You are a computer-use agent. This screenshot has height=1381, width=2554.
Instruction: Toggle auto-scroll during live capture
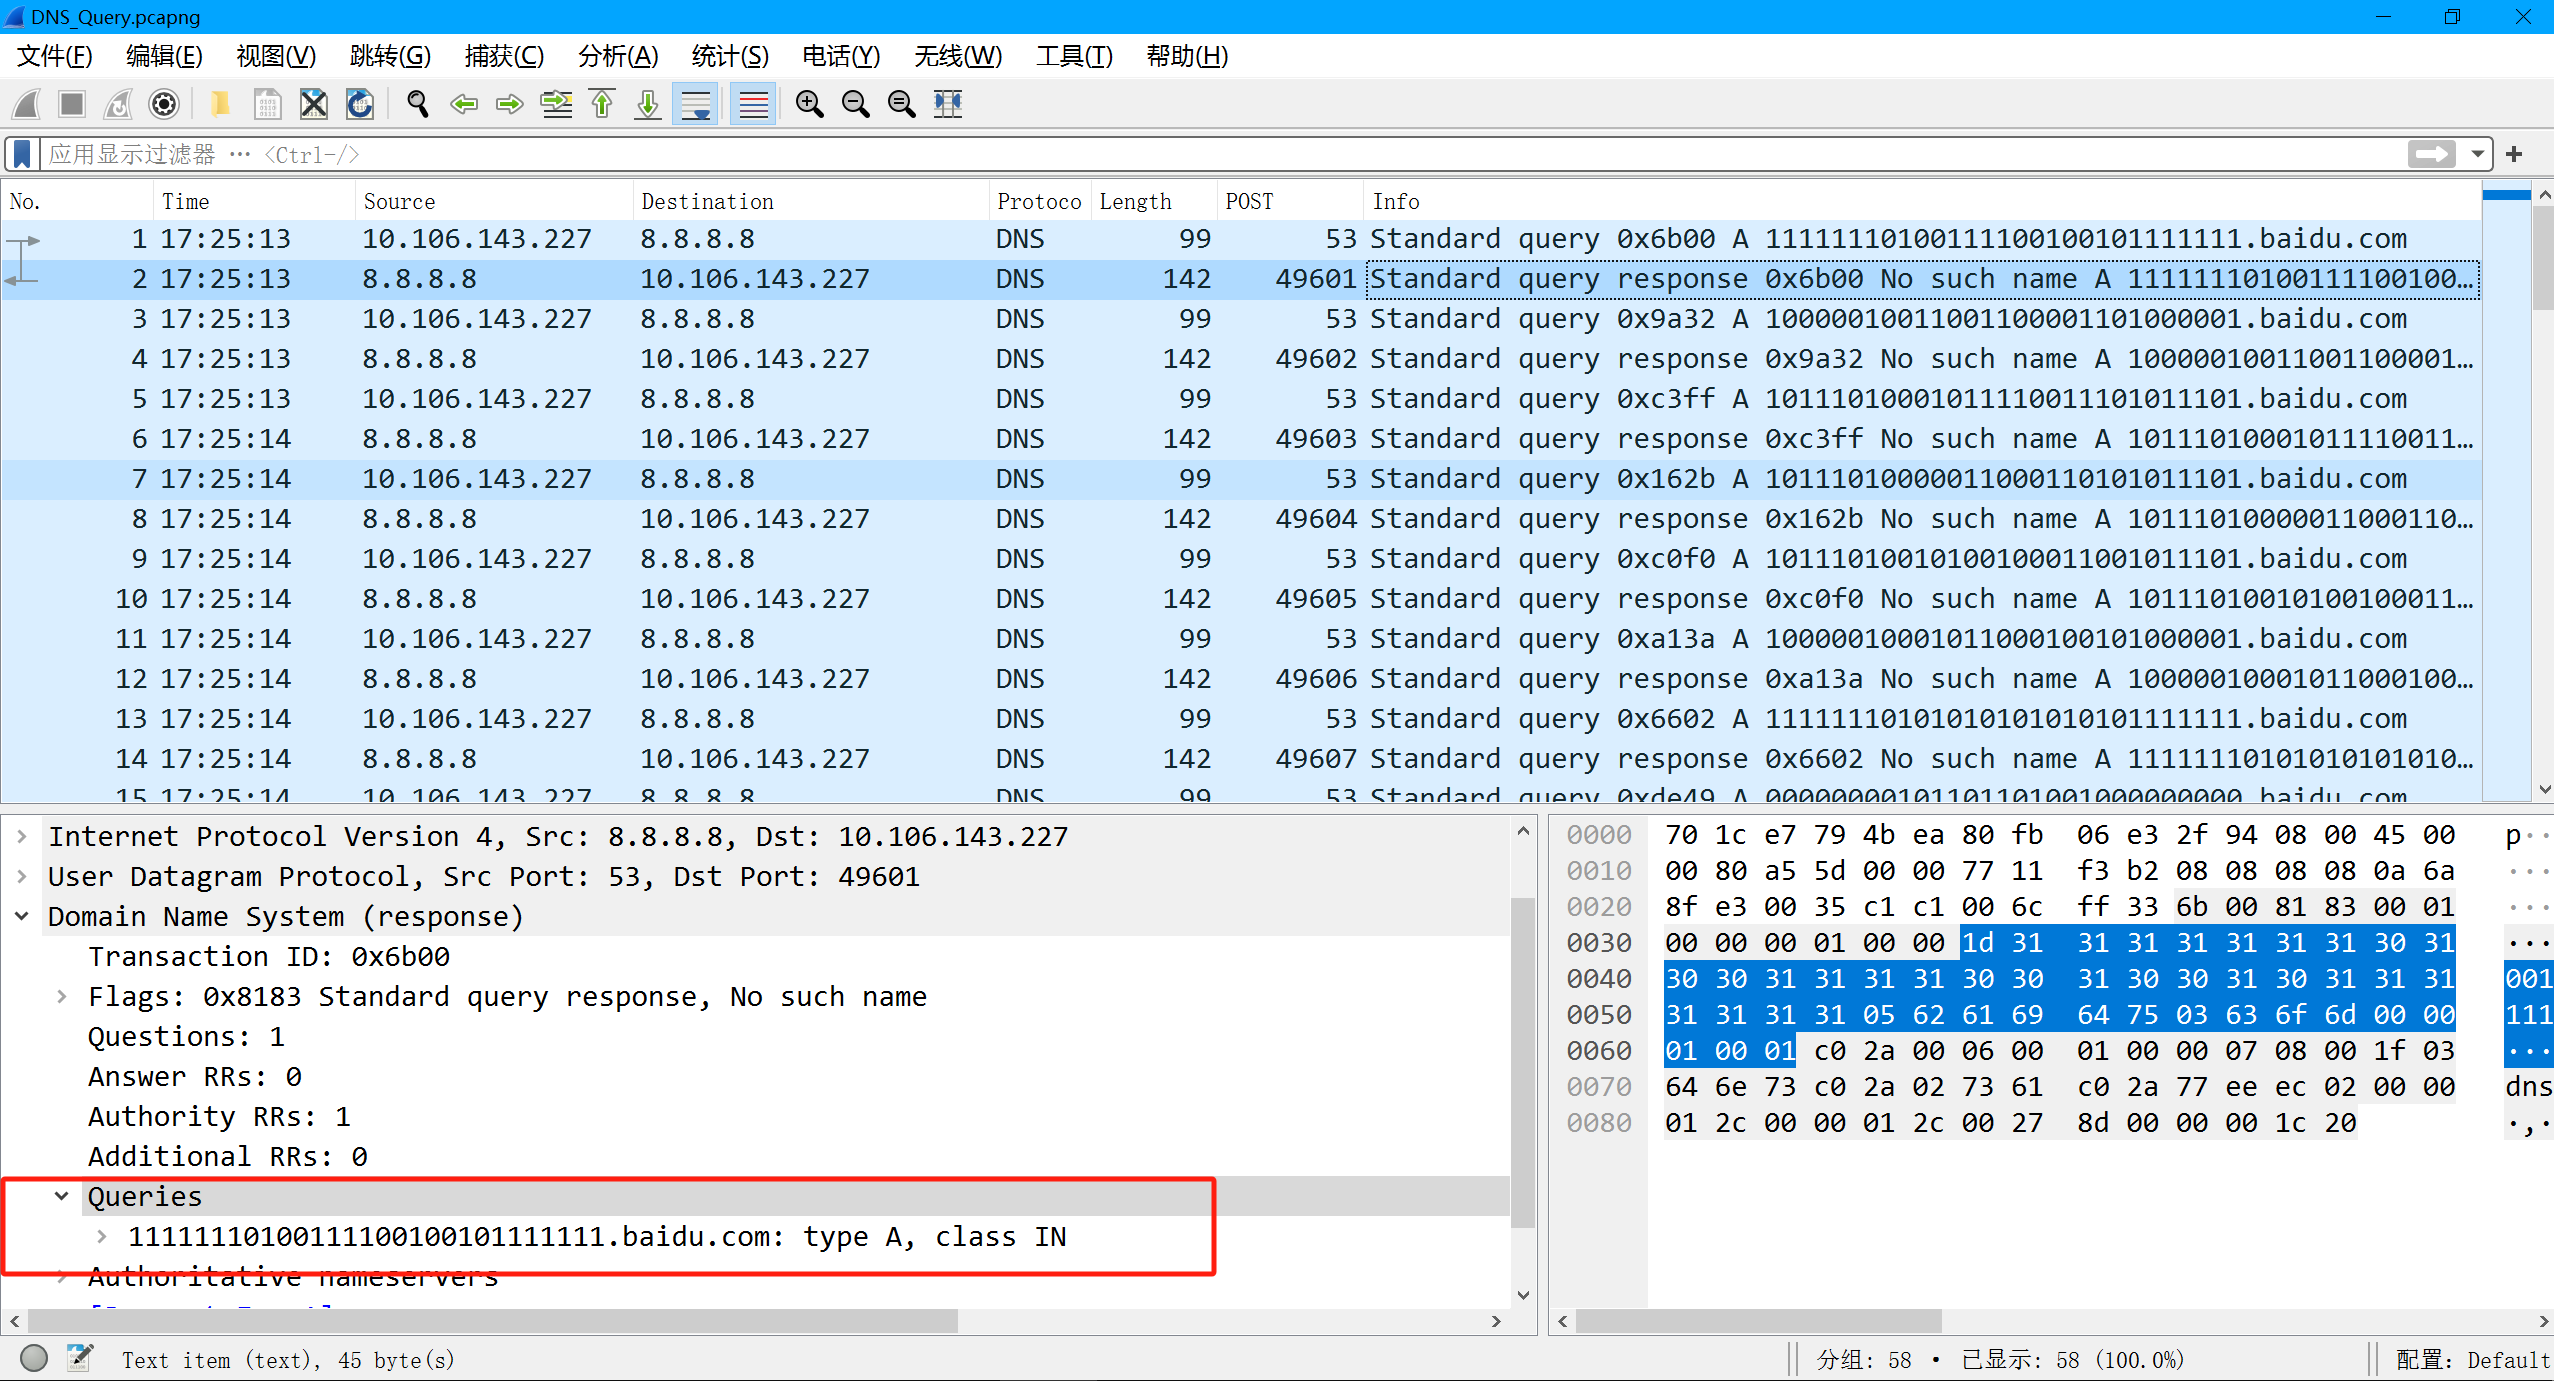[696, 104]
